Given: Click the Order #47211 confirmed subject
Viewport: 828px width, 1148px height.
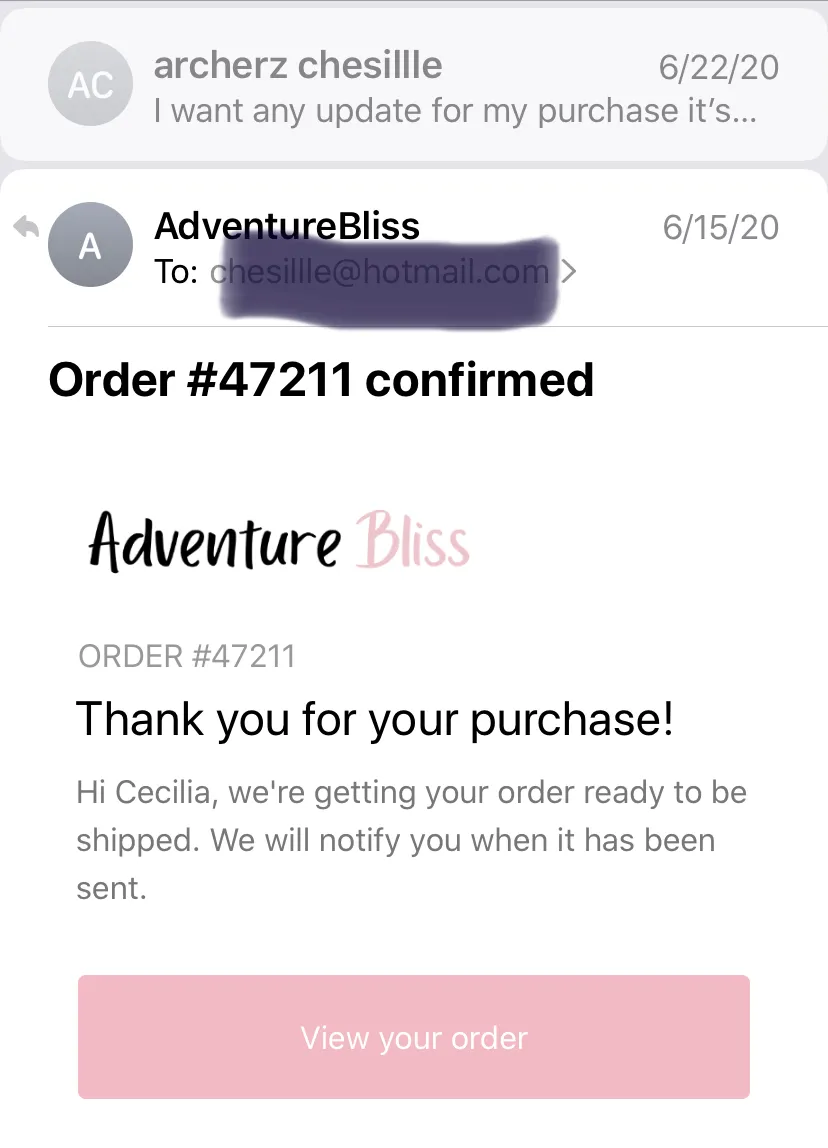Looking at the screenshot, I should (x=321, y=380).
